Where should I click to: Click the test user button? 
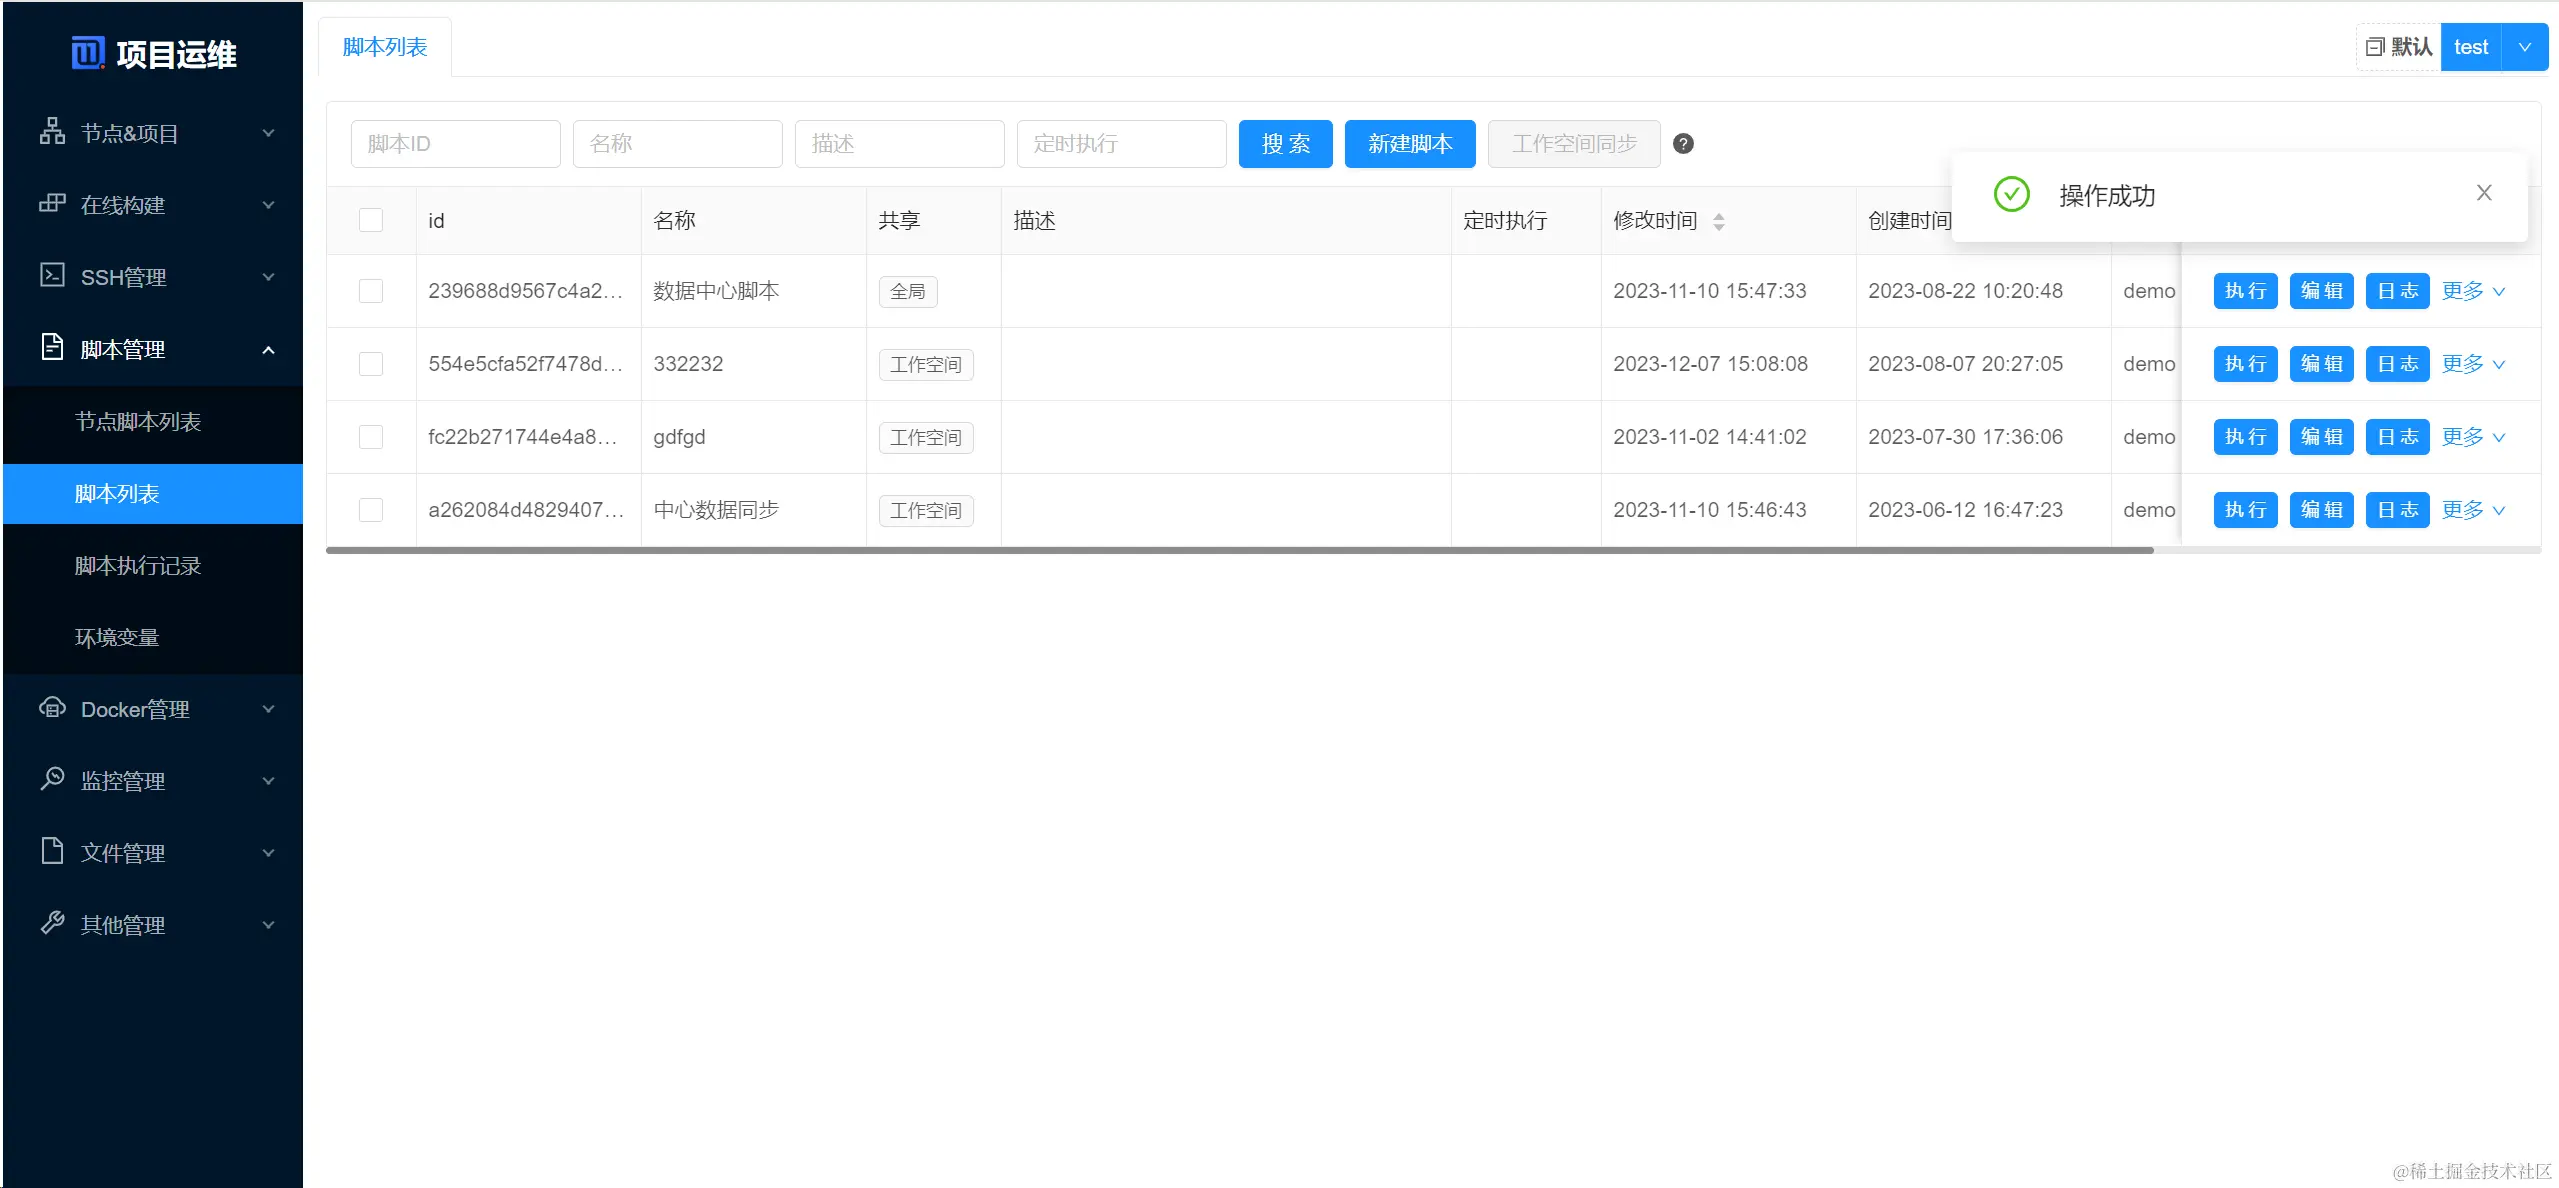(x=2471, y=47)
